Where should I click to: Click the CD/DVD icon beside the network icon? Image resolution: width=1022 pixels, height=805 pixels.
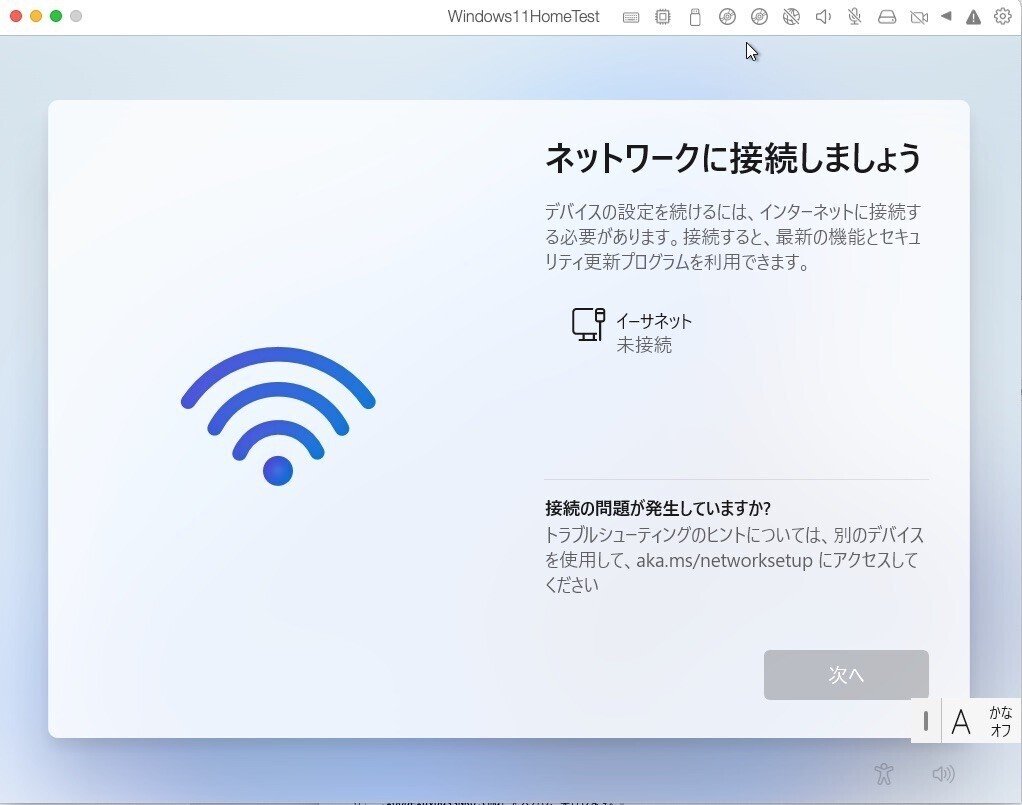[x=759, y=17]
